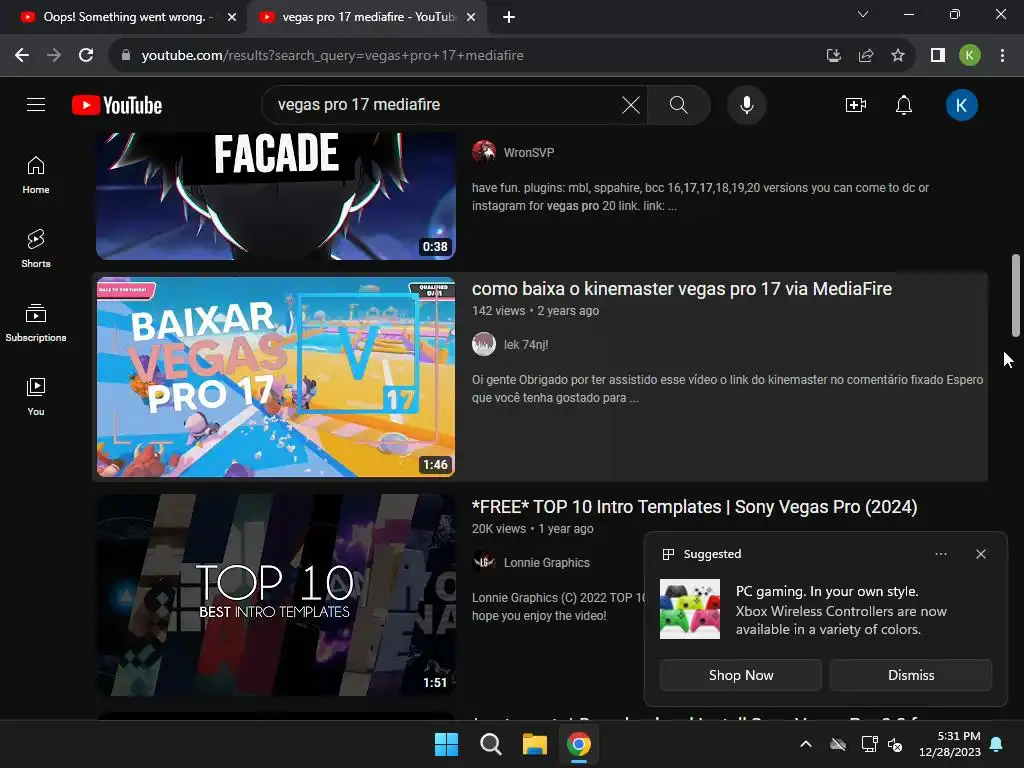
Task: Click the magnifier search button
Action: tap(679, 104)
